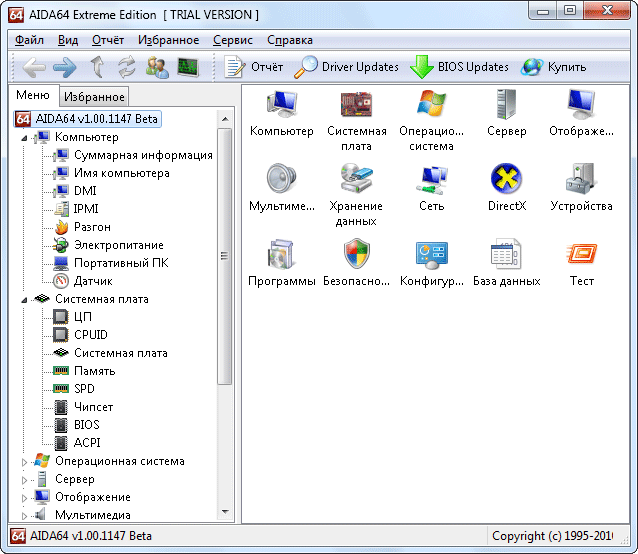Click the Back arrow toolbar icon
The width and height of the screenshot is (638, 554).
point(34,67)
